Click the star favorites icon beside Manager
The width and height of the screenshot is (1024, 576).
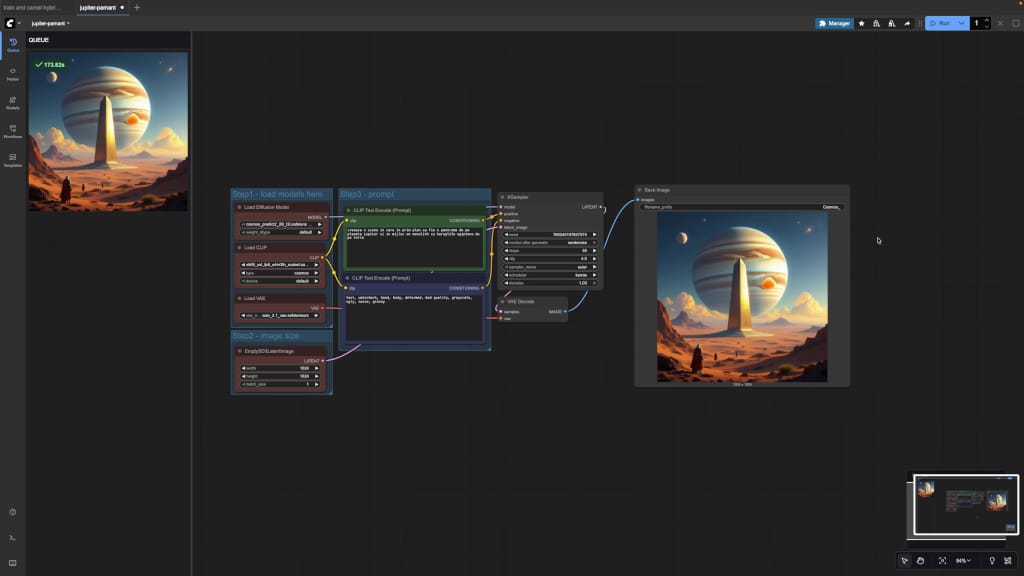pos(862,23)
